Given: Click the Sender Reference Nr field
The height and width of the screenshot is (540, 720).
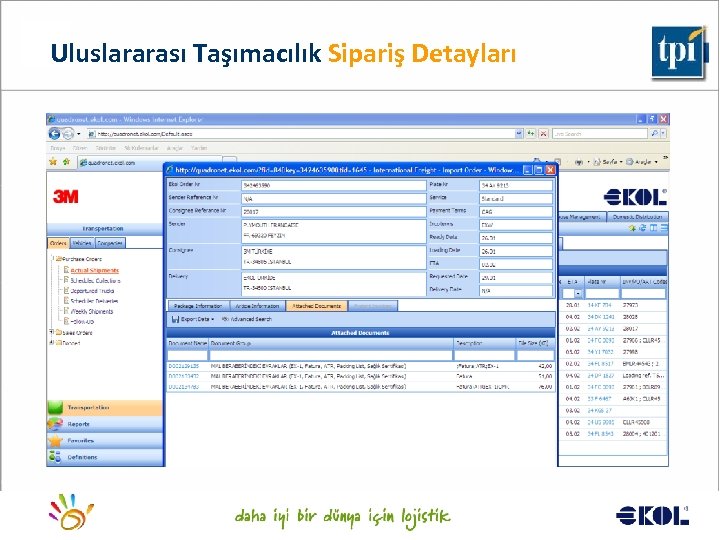Looking at the screenshot, I should click(x=334, y=198).
